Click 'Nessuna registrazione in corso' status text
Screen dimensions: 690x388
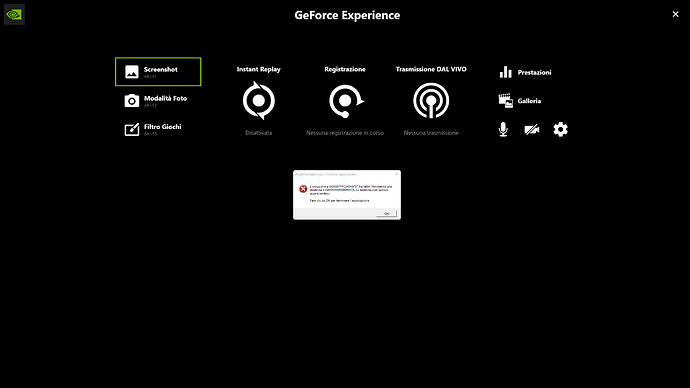(x=345, y=133)
